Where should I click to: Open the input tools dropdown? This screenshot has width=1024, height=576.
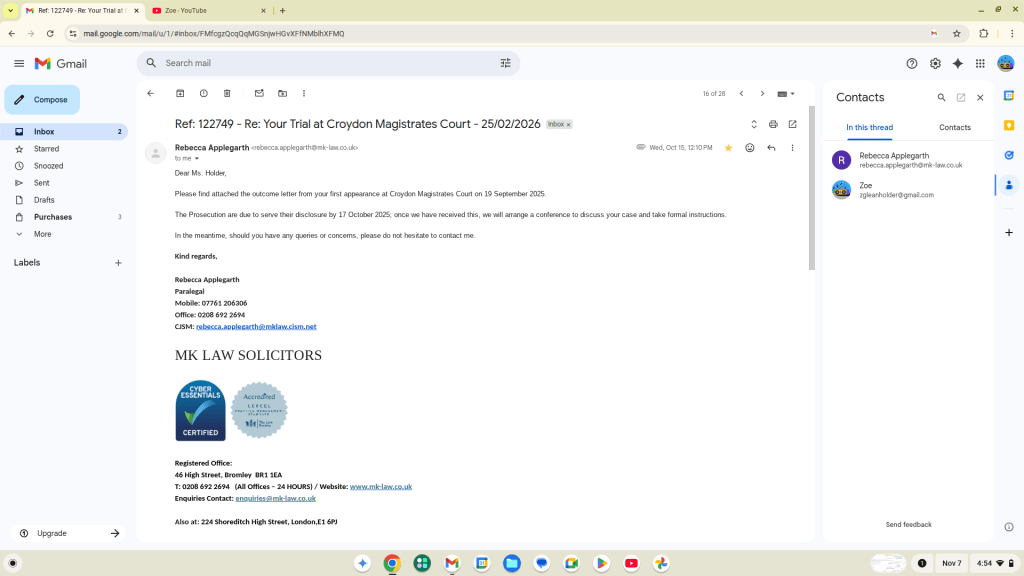click(x=786, y=93)
